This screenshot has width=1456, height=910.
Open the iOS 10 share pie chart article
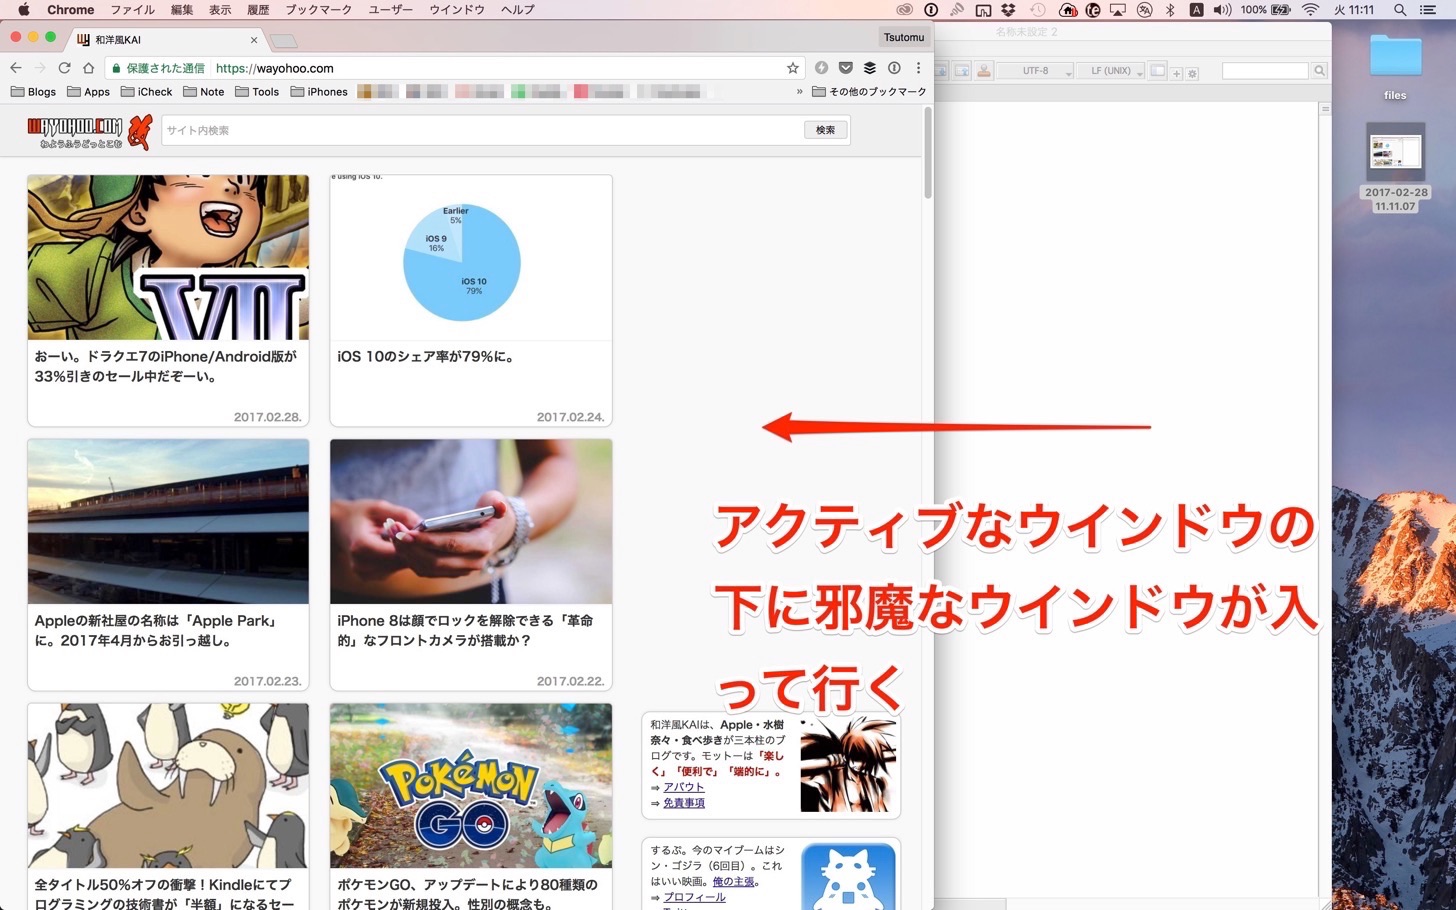coord(471,301)
